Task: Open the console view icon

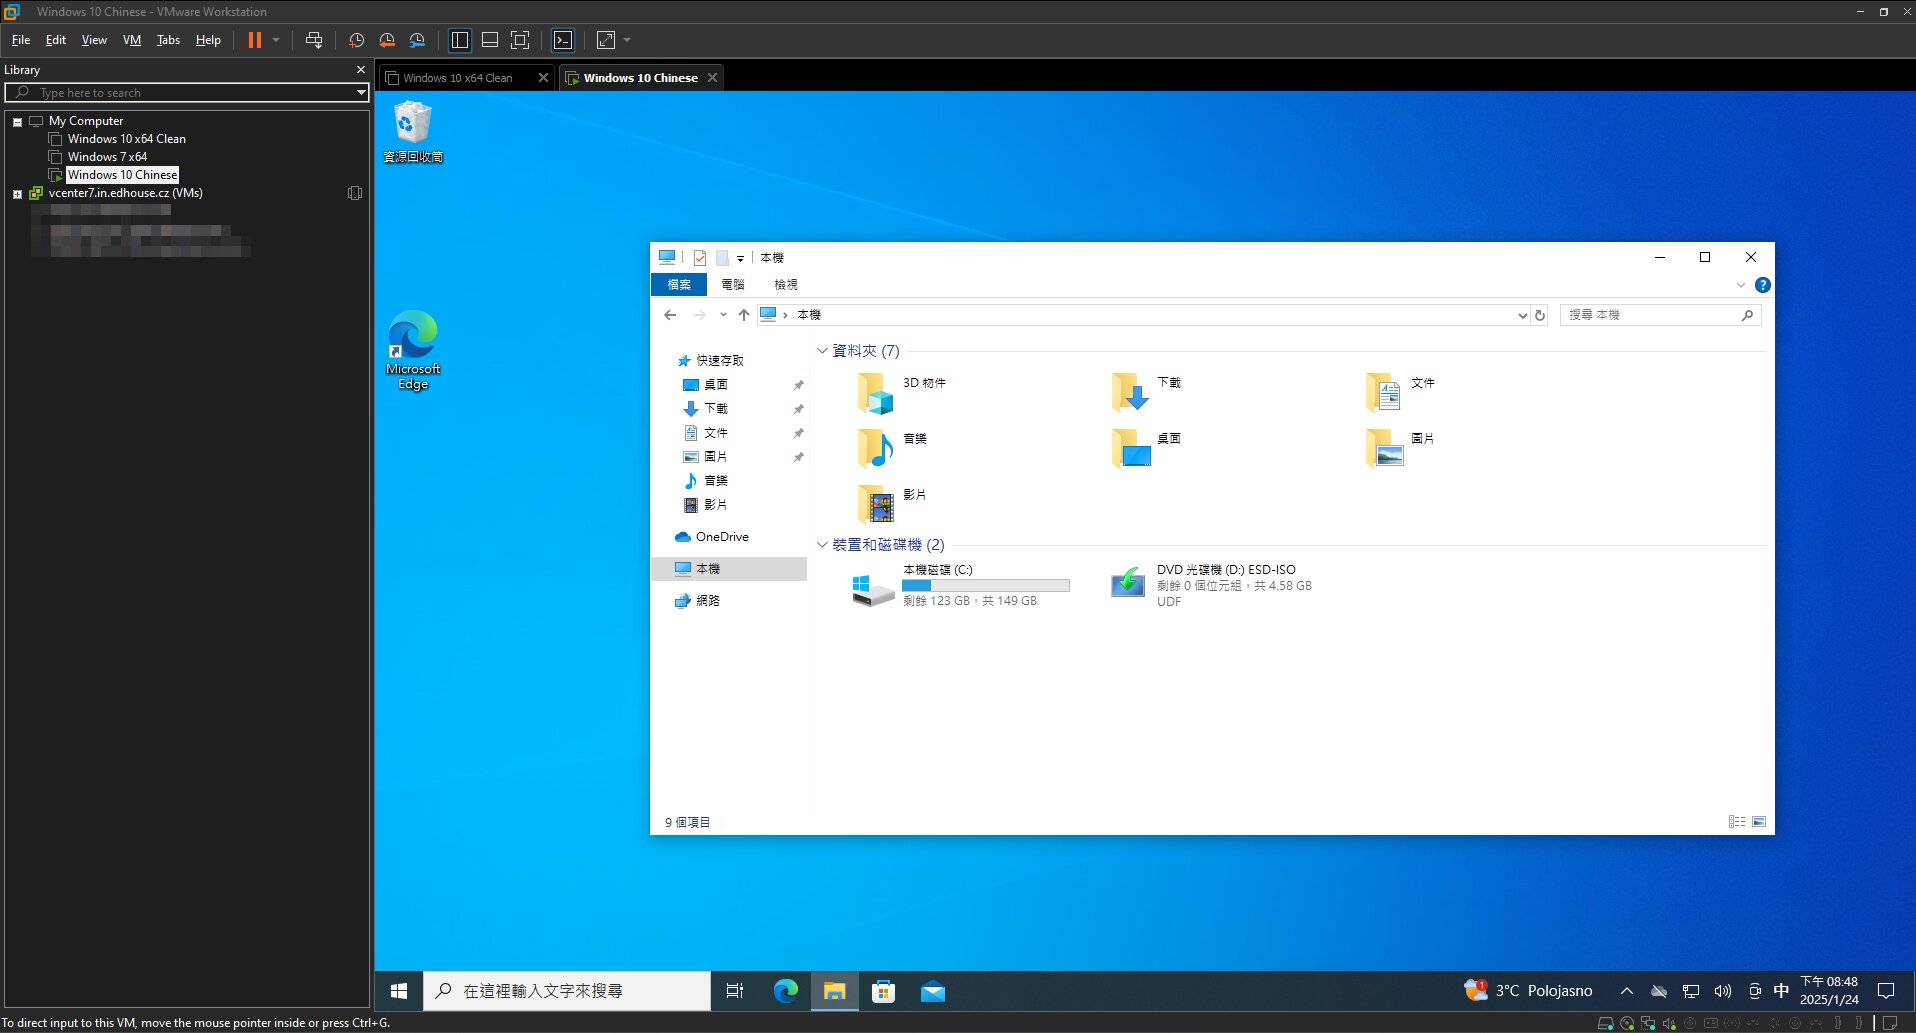Action: click(x=563, y=40)
